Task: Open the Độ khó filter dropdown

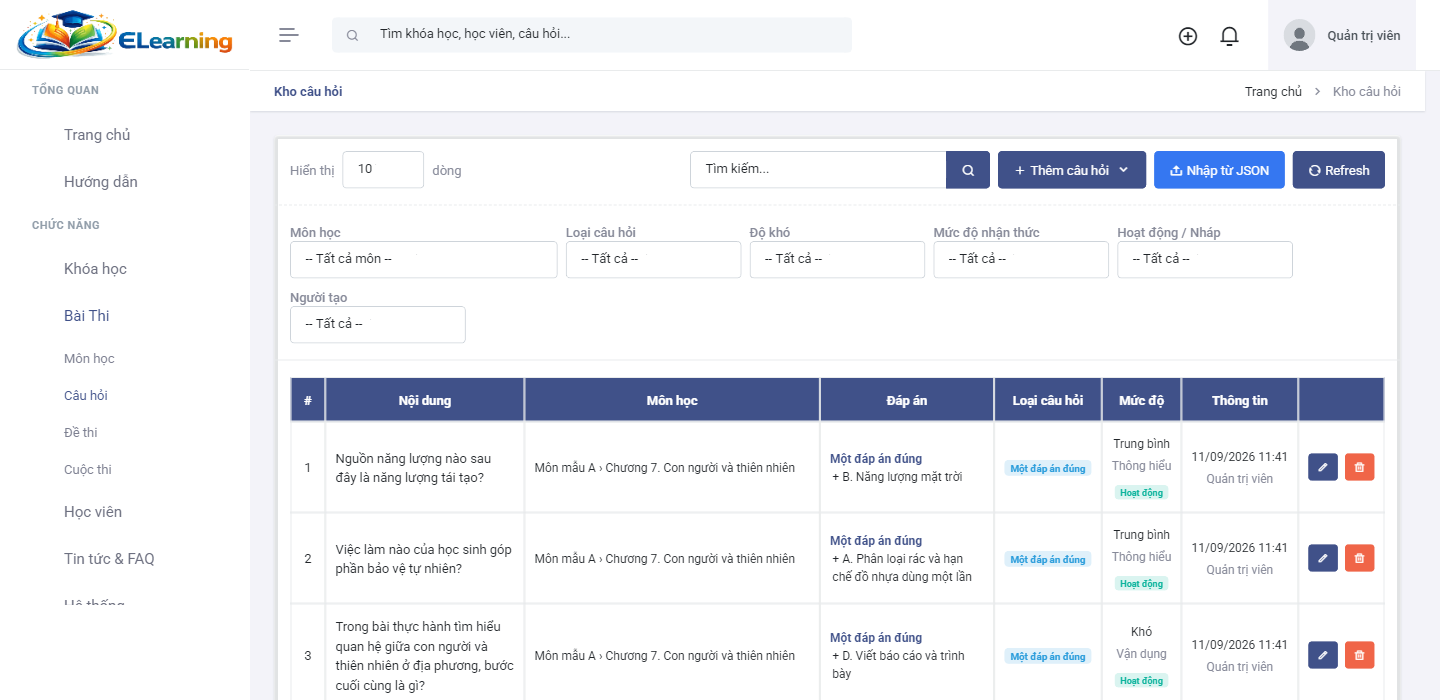Action: pyautogui.click(x=837, y=259)
